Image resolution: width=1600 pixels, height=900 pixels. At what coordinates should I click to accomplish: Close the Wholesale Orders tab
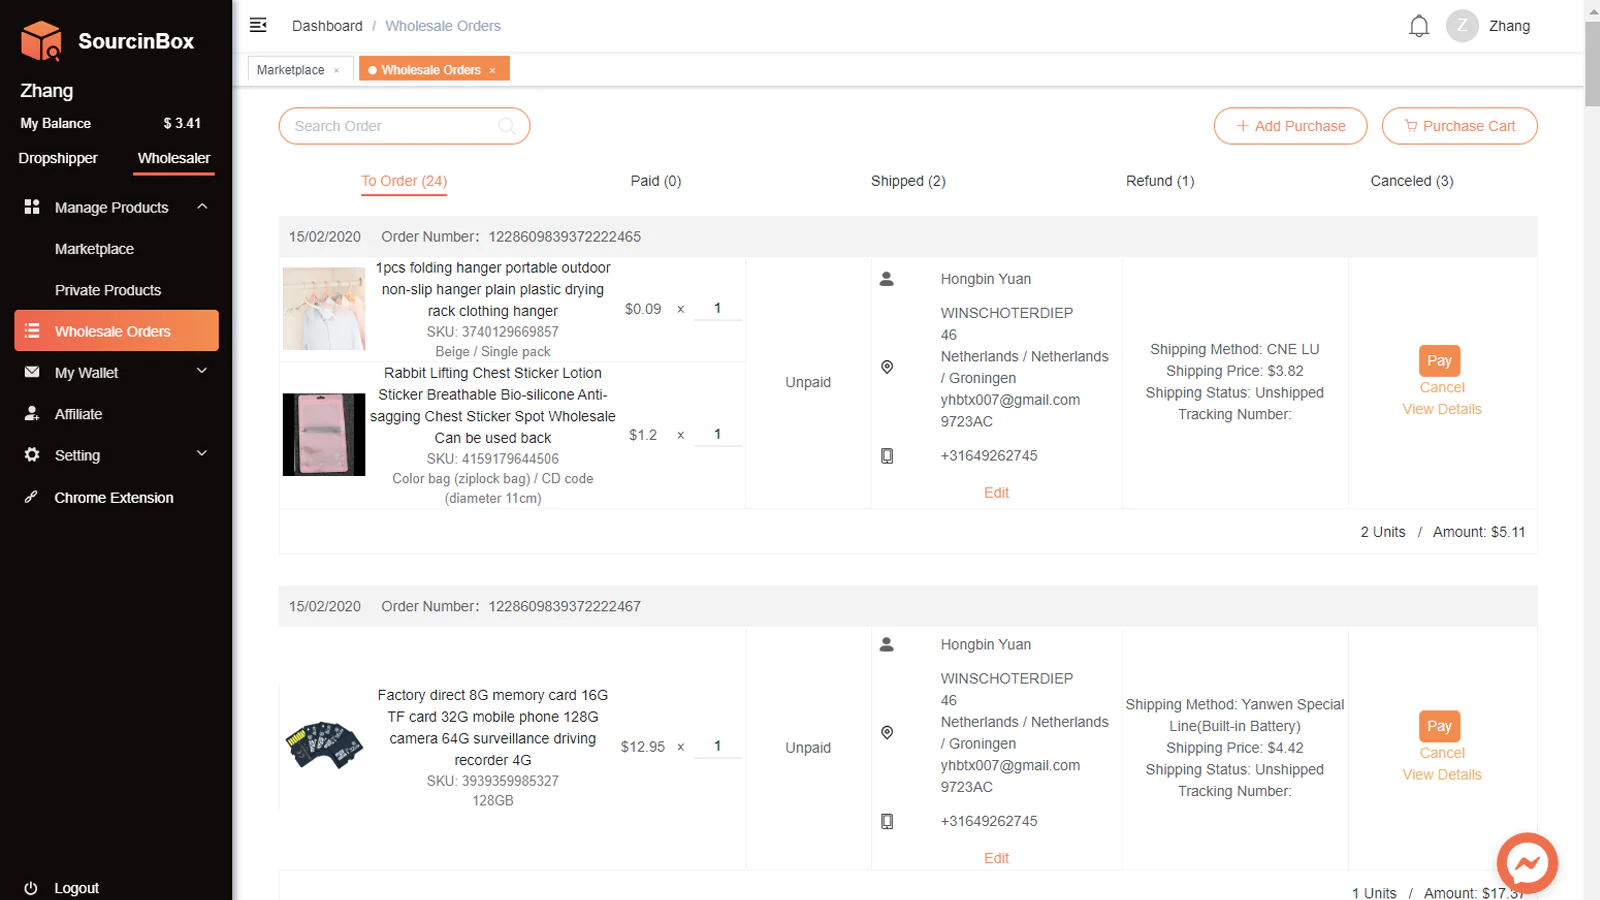(x=492, y=70)
